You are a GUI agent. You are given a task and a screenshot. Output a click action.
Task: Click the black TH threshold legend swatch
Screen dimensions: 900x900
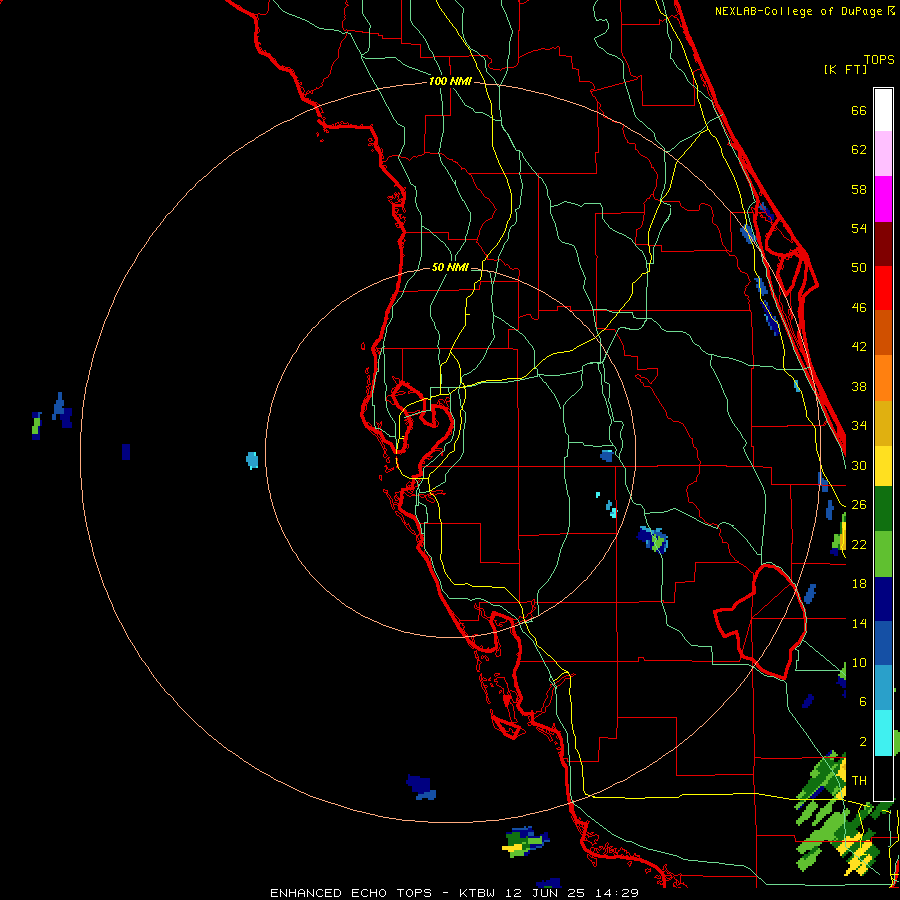(883, 778)
